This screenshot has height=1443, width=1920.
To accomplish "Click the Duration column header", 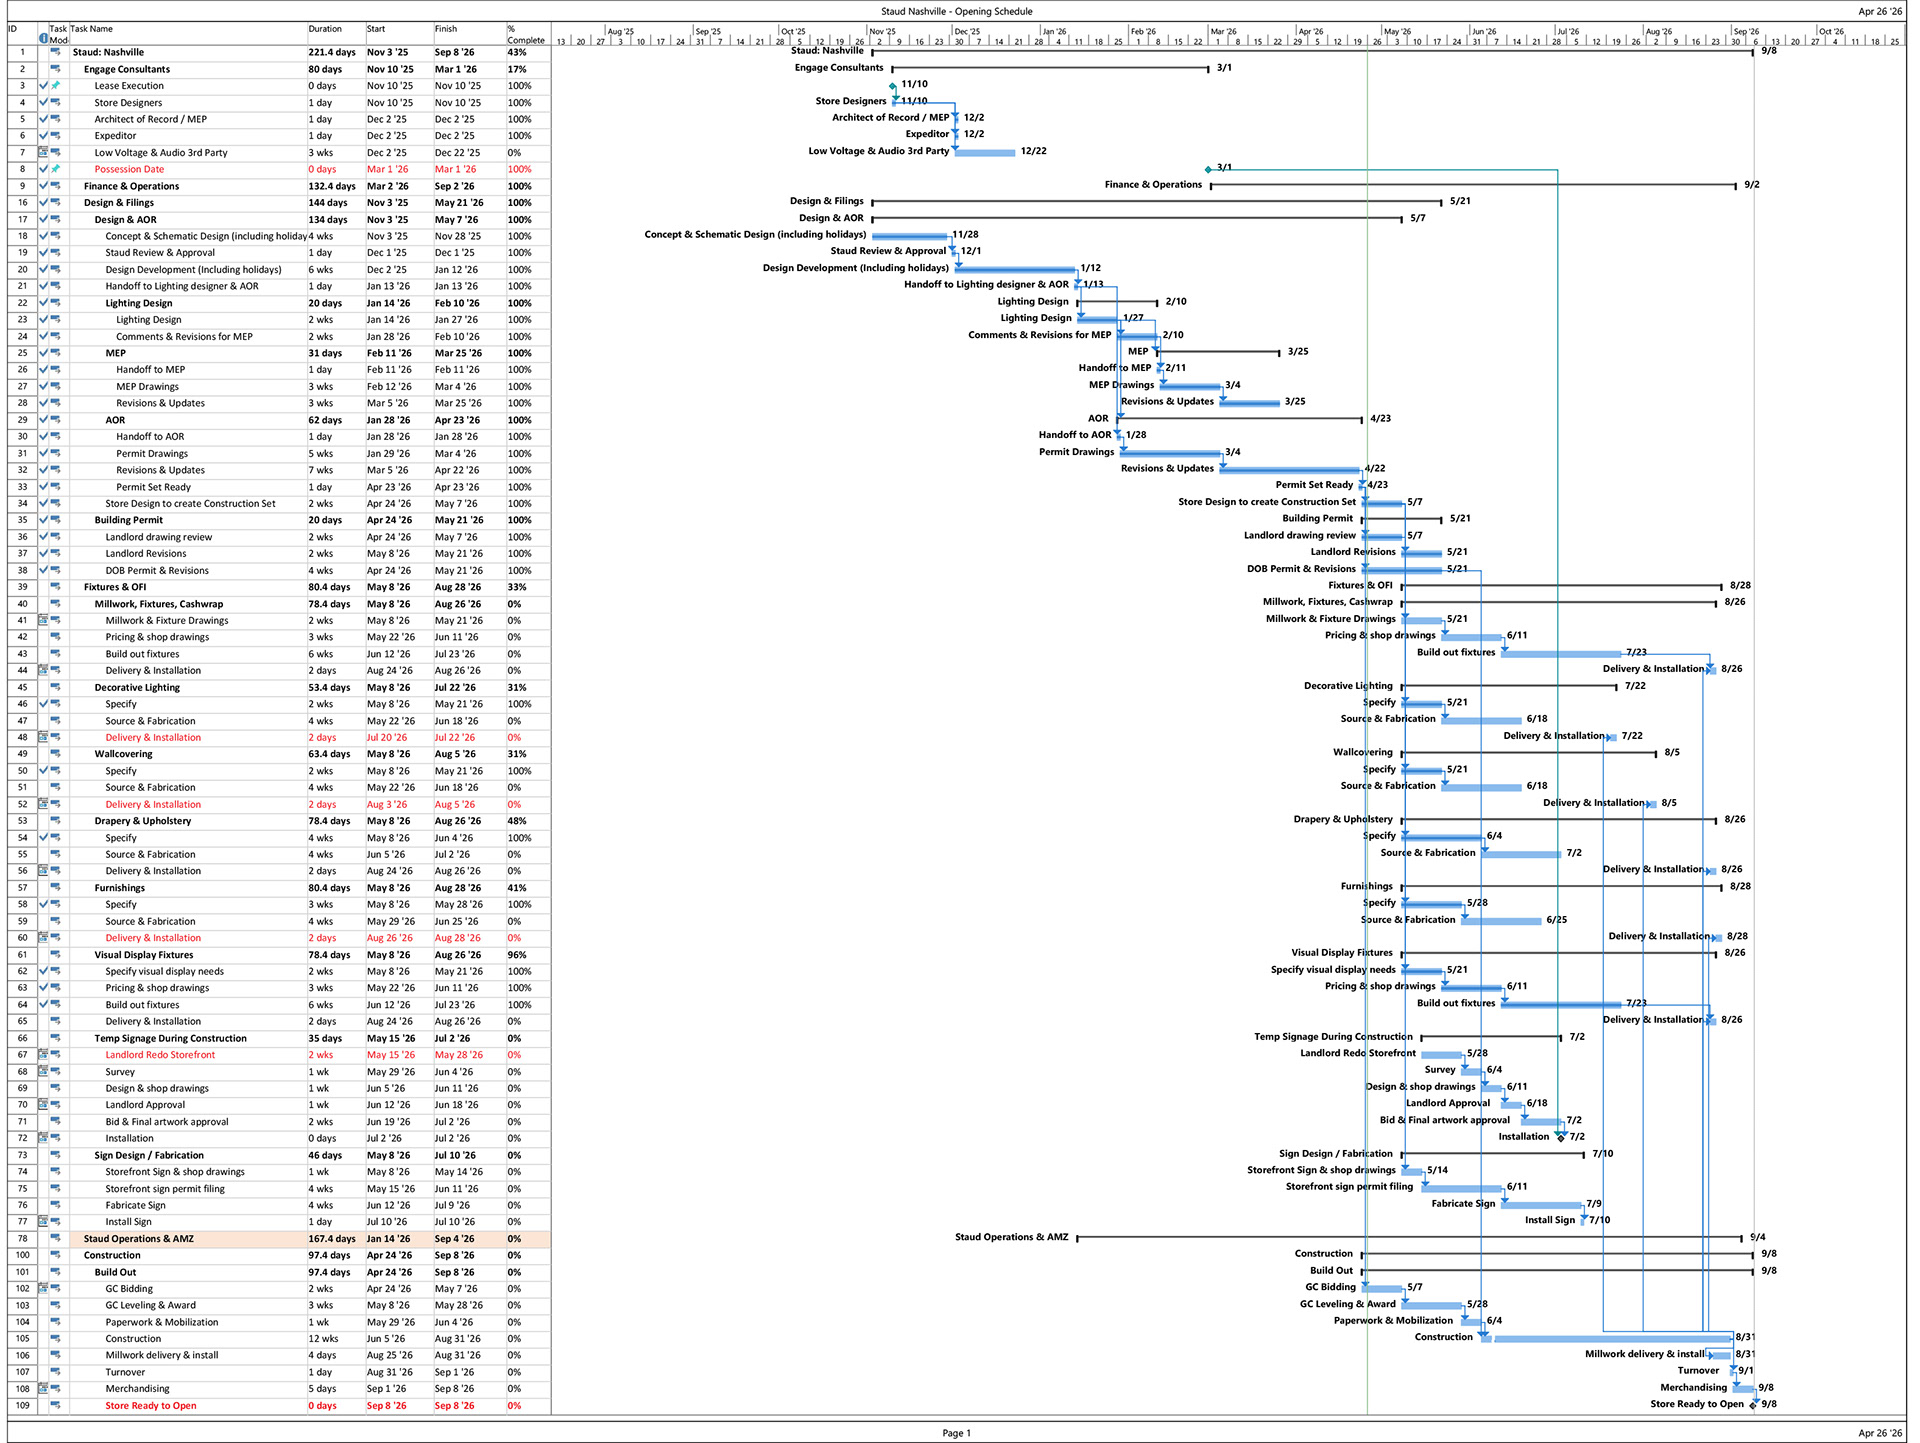I will [335, 35].
